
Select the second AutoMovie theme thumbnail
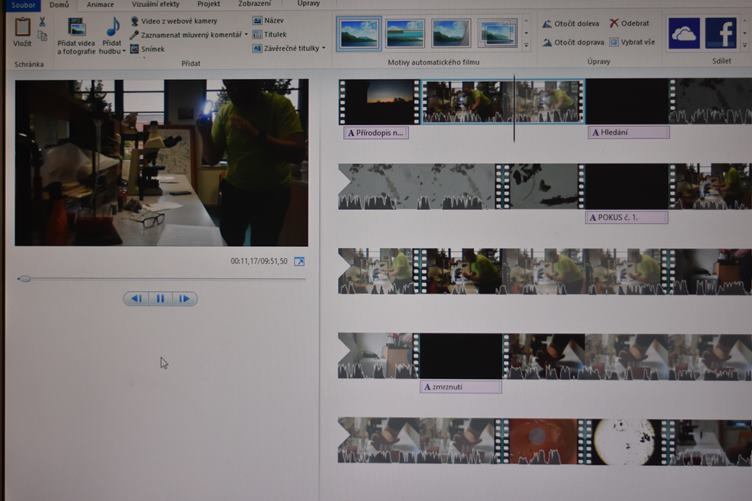point(405,34)
